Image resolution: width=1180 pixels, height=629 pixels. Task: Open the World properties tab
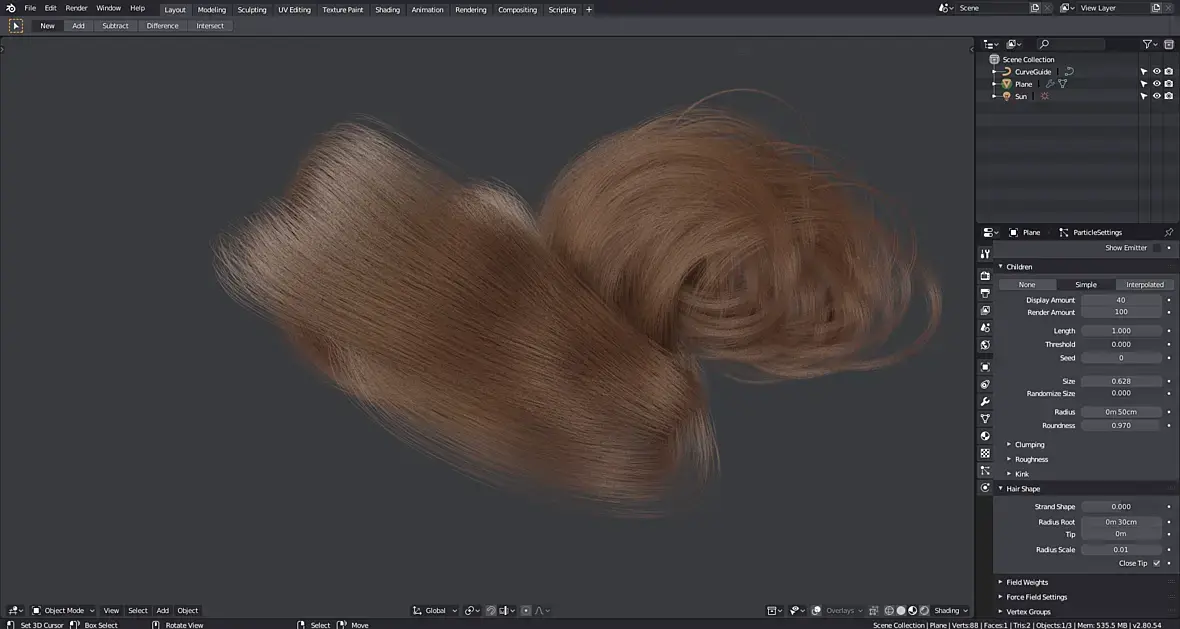pos(985,345)
